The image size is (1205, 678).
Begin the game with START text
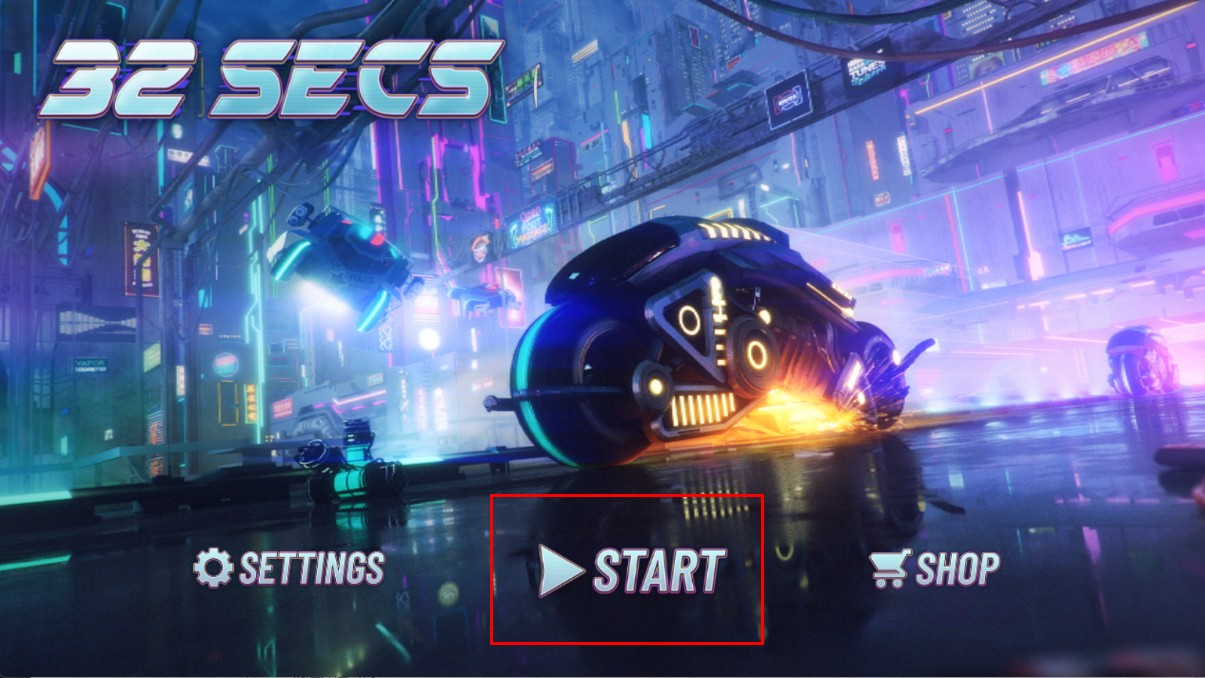click(659, 570)
